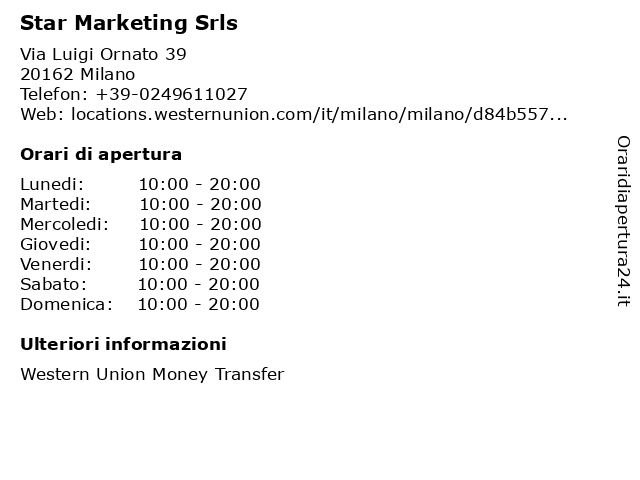Screen dimensions: 640x480
Task: Click the Sabato opening hours
Action: click(198, 284)
